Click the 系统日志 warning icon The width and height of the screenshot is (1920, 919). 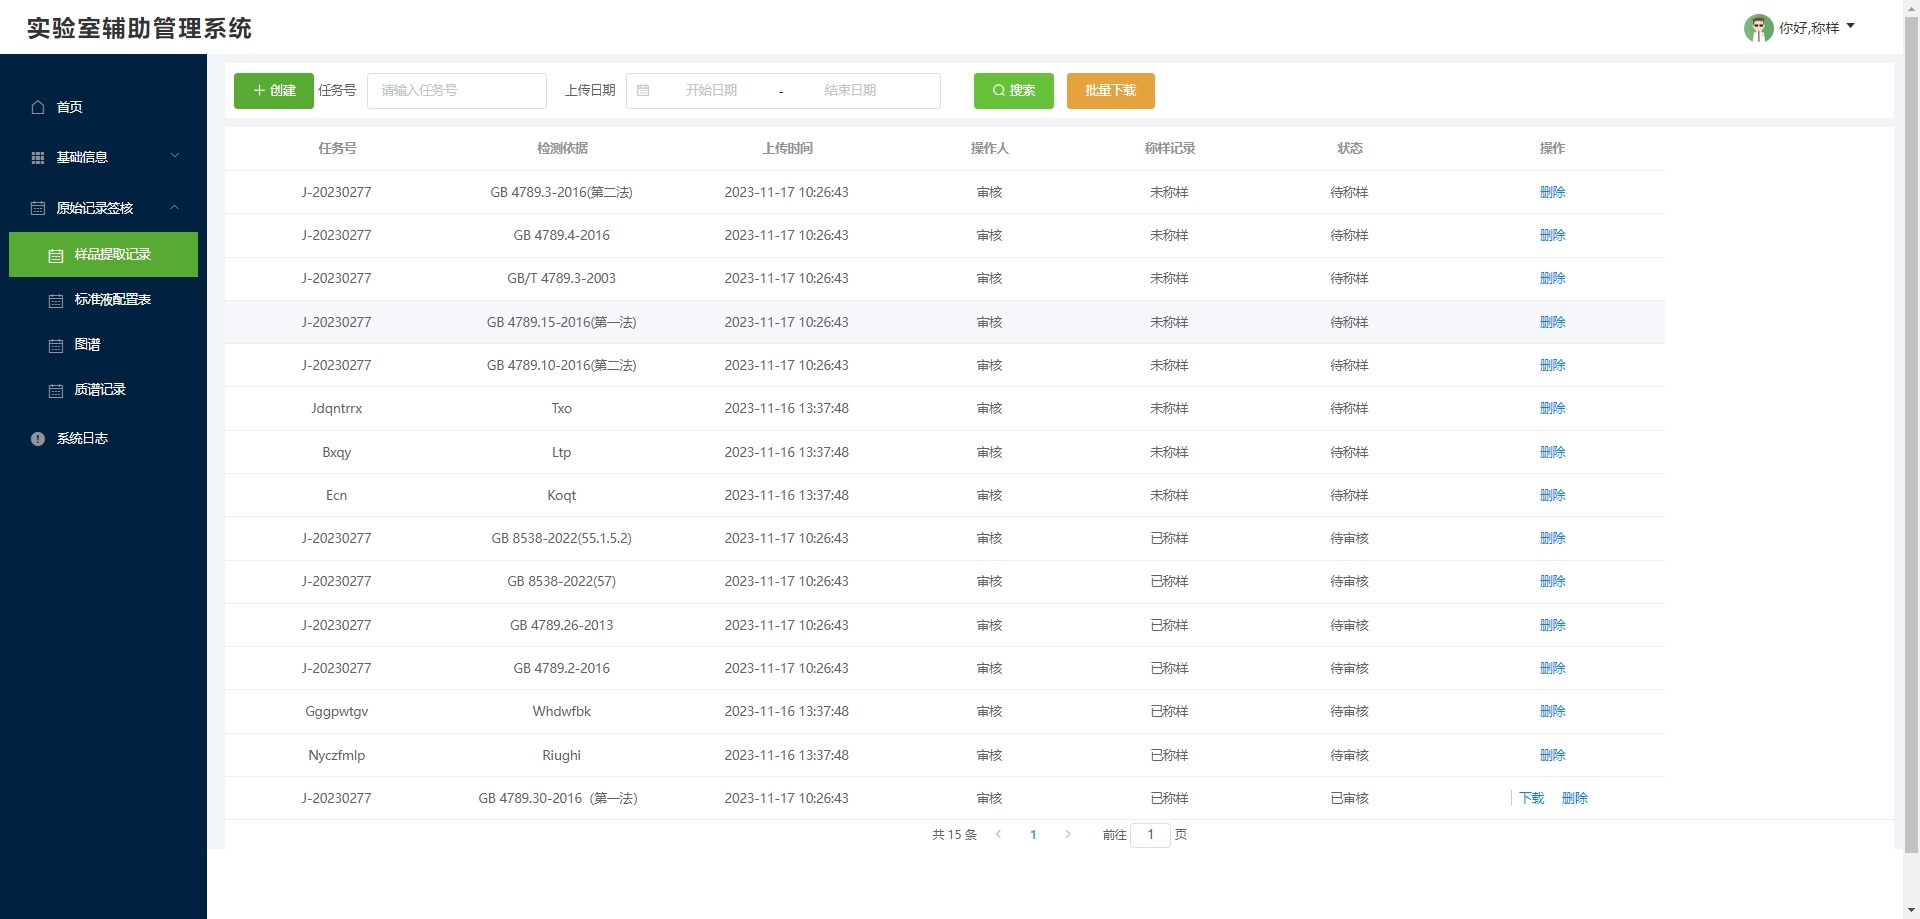[38, 439]
